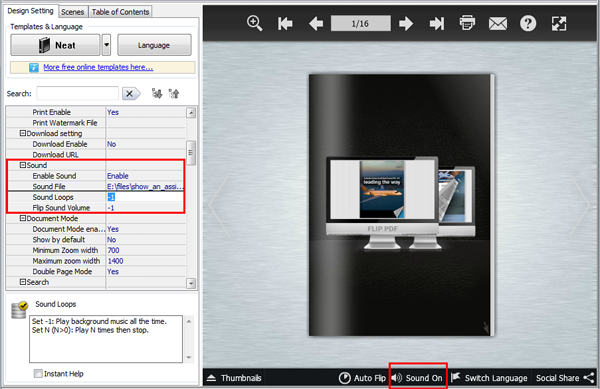This screenshot has width=600, height=389.
Task: Click the Search input field
Action: (77, 93)
